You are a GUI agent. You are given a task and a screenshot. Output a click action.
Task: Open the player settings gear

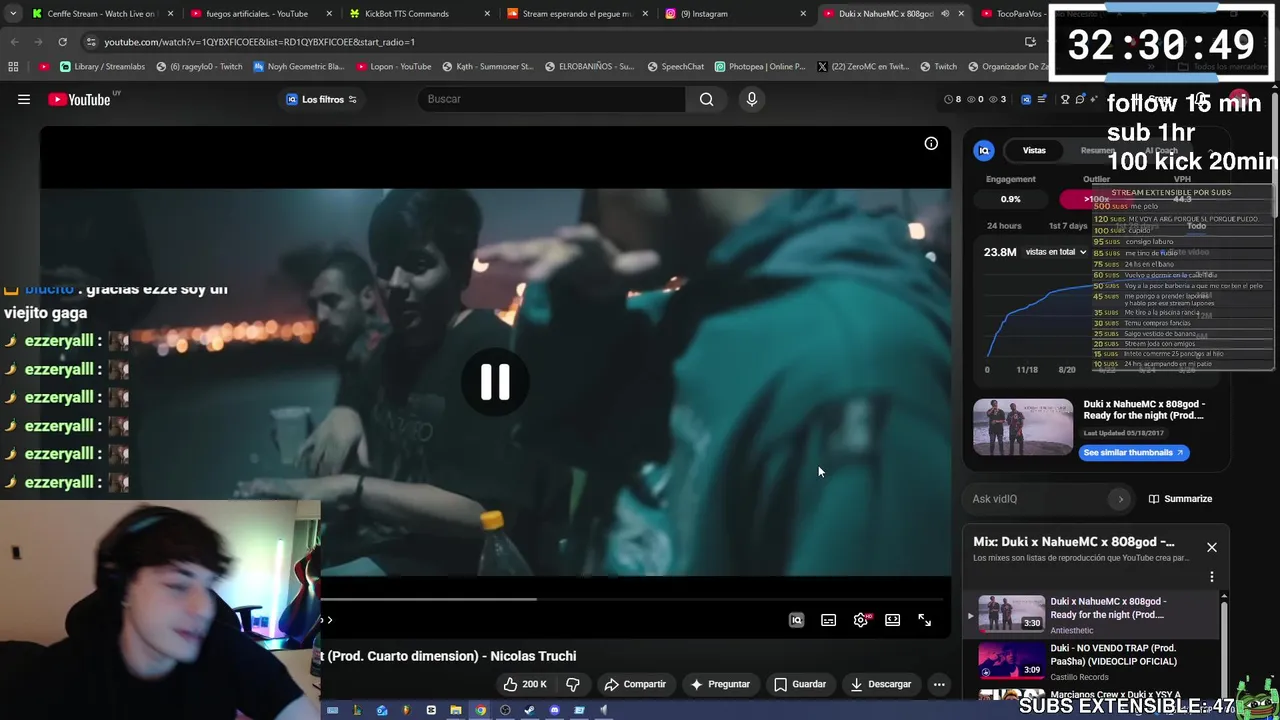[861, 620]
